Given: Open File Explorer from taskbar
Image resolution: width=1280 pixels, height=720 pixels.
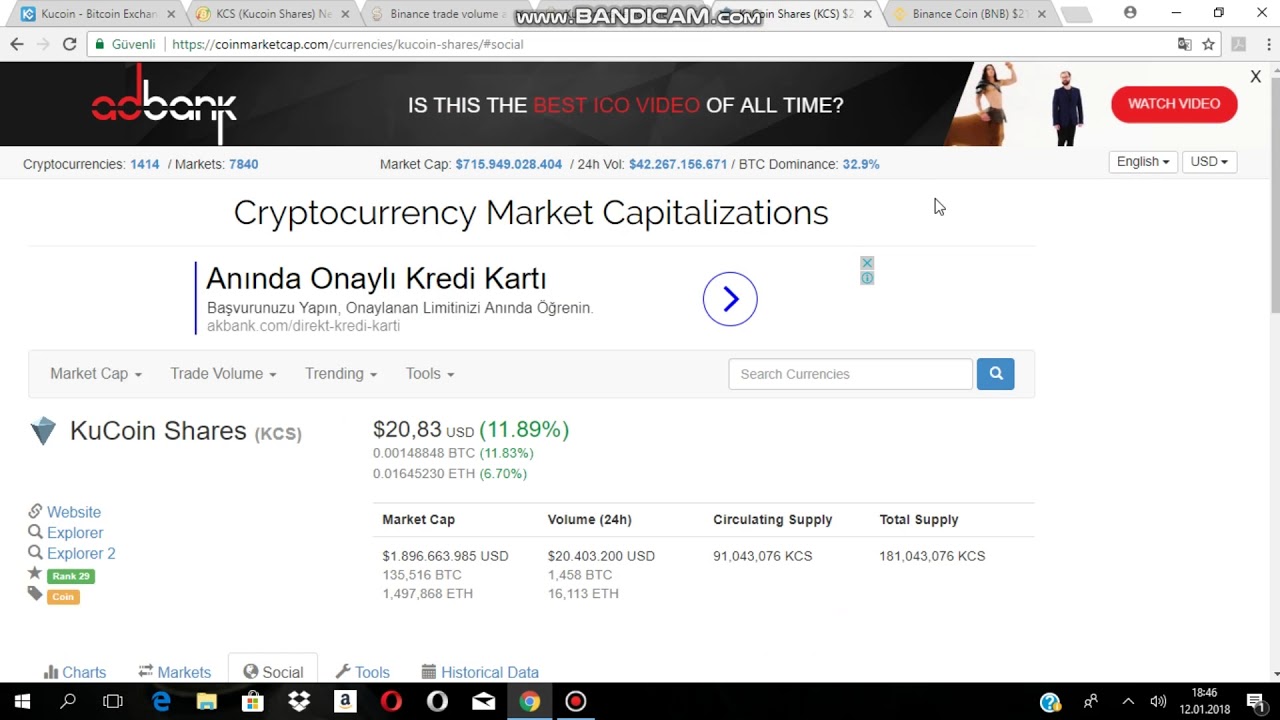Looking at the screenshot, I should point(207,701).
